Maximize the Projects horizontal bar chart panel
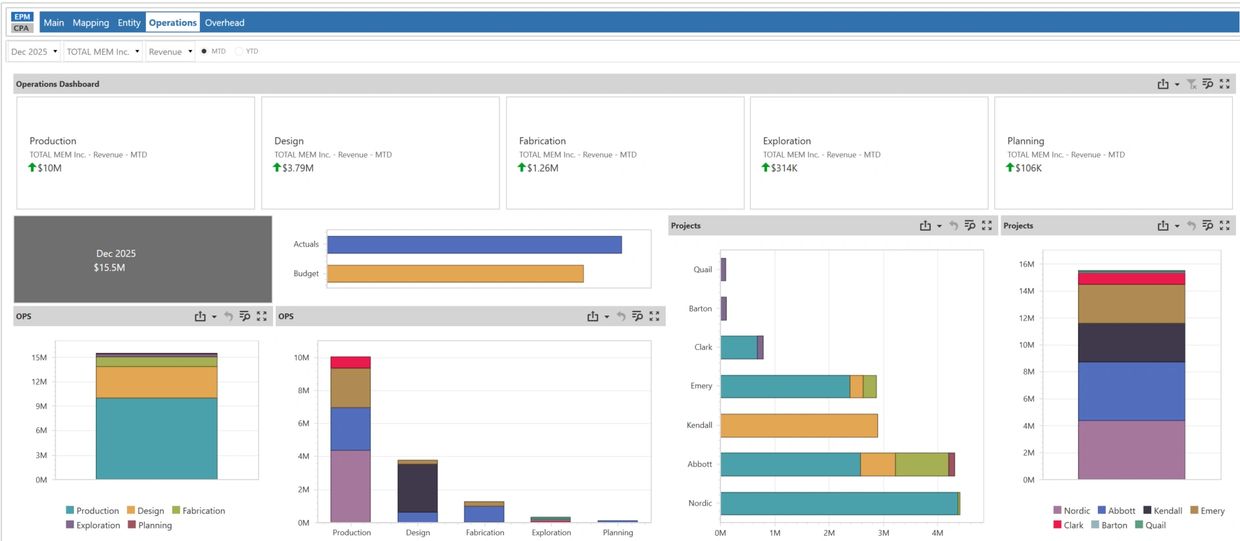Image resolution: width=1240 pixels, height=541 pixels. tap(987, 226)
